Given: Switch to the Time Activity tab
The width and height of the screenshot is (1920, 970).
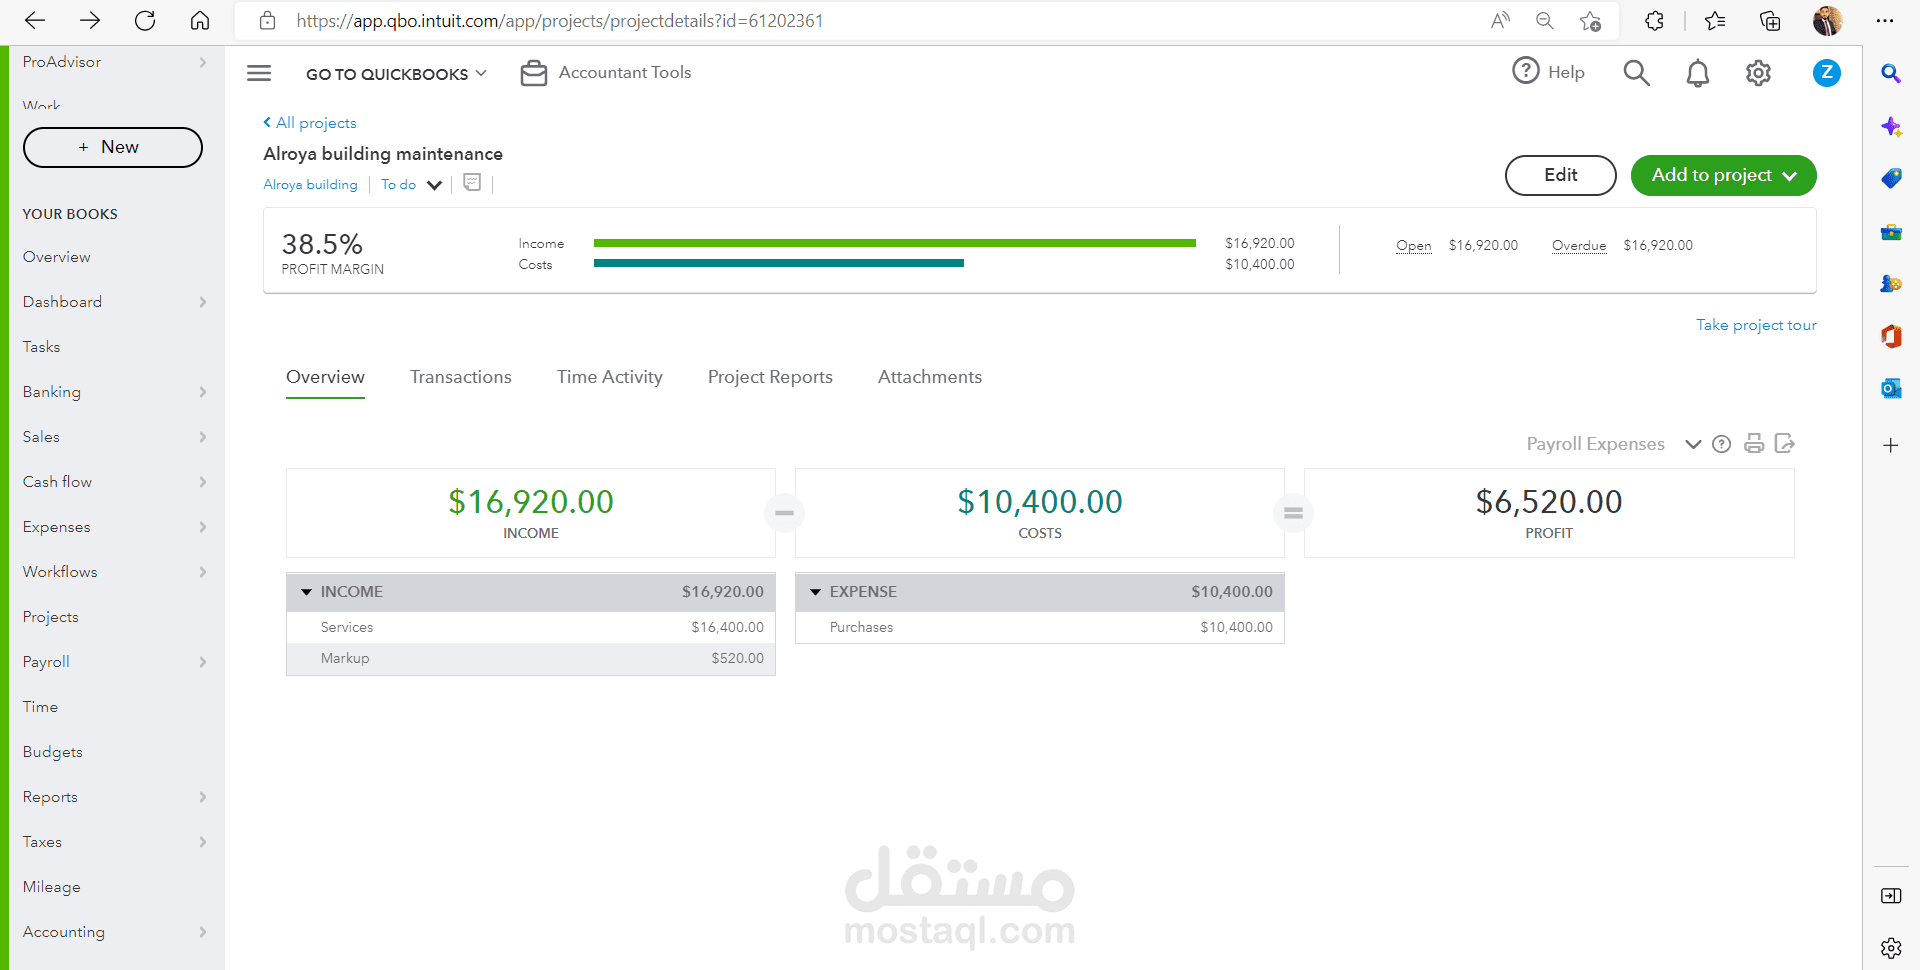Looking at the screenshot, I should (x=610, y=377).
